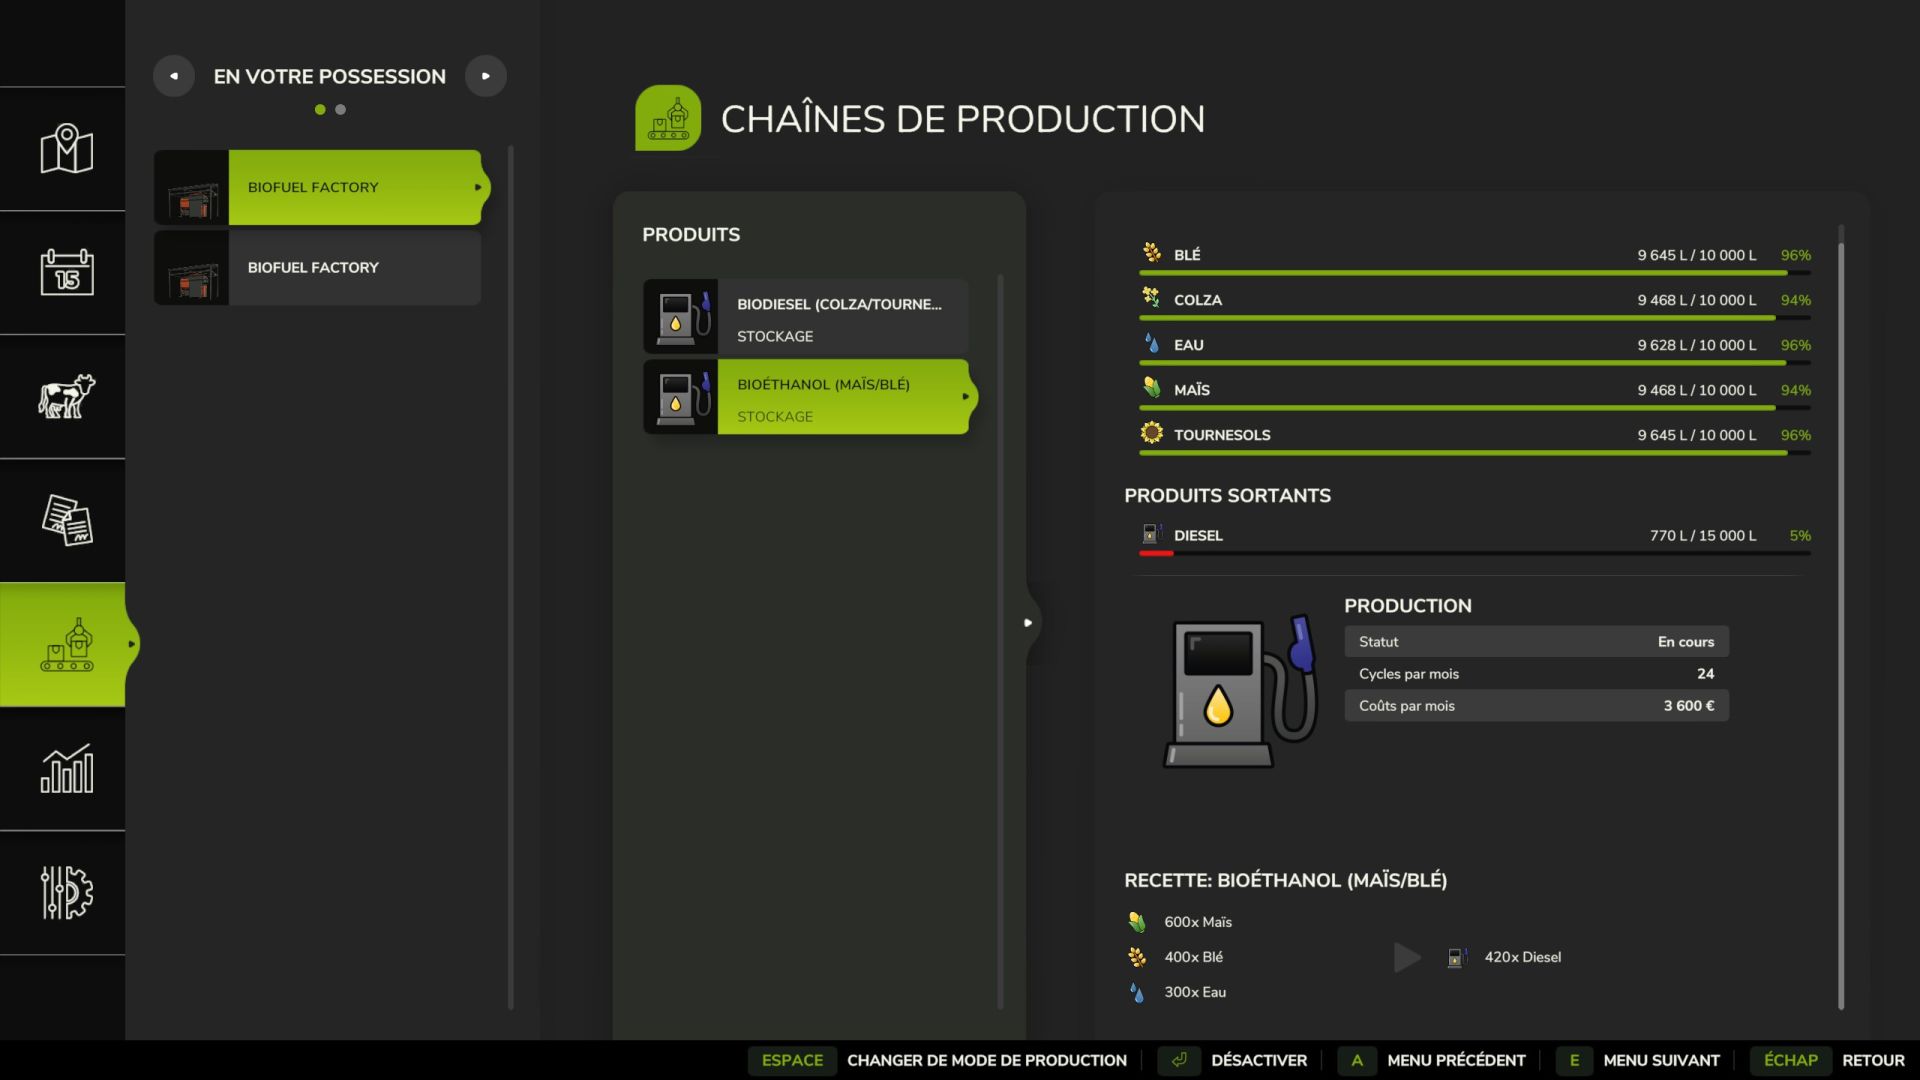Image resolution: width=1920 pixels, height=1080 pixels.
Task: Go to next ownership category arrow
Action: (486, 76)
